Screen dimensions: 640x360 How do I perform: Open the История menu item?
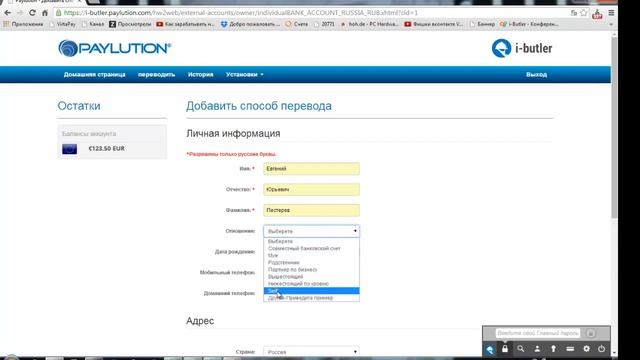click(x=200, y=75)
